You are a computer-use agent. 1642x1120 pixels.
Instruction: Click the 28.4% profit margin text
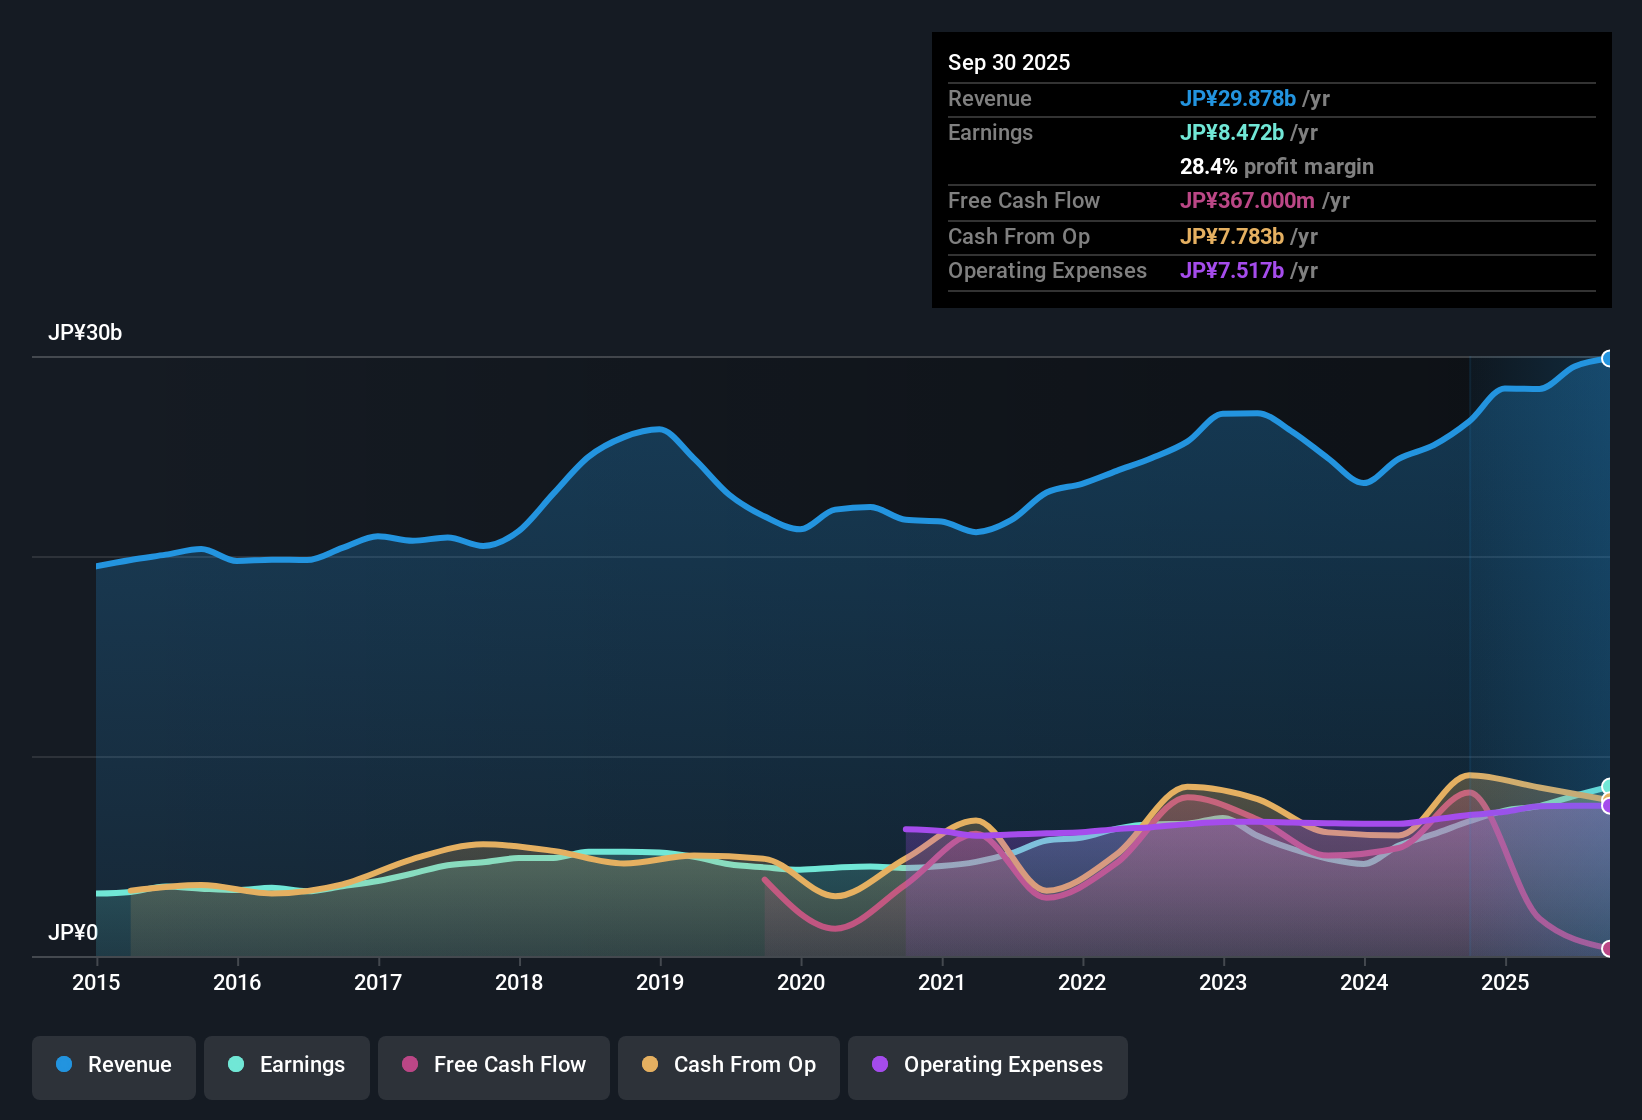(1276, 166)
